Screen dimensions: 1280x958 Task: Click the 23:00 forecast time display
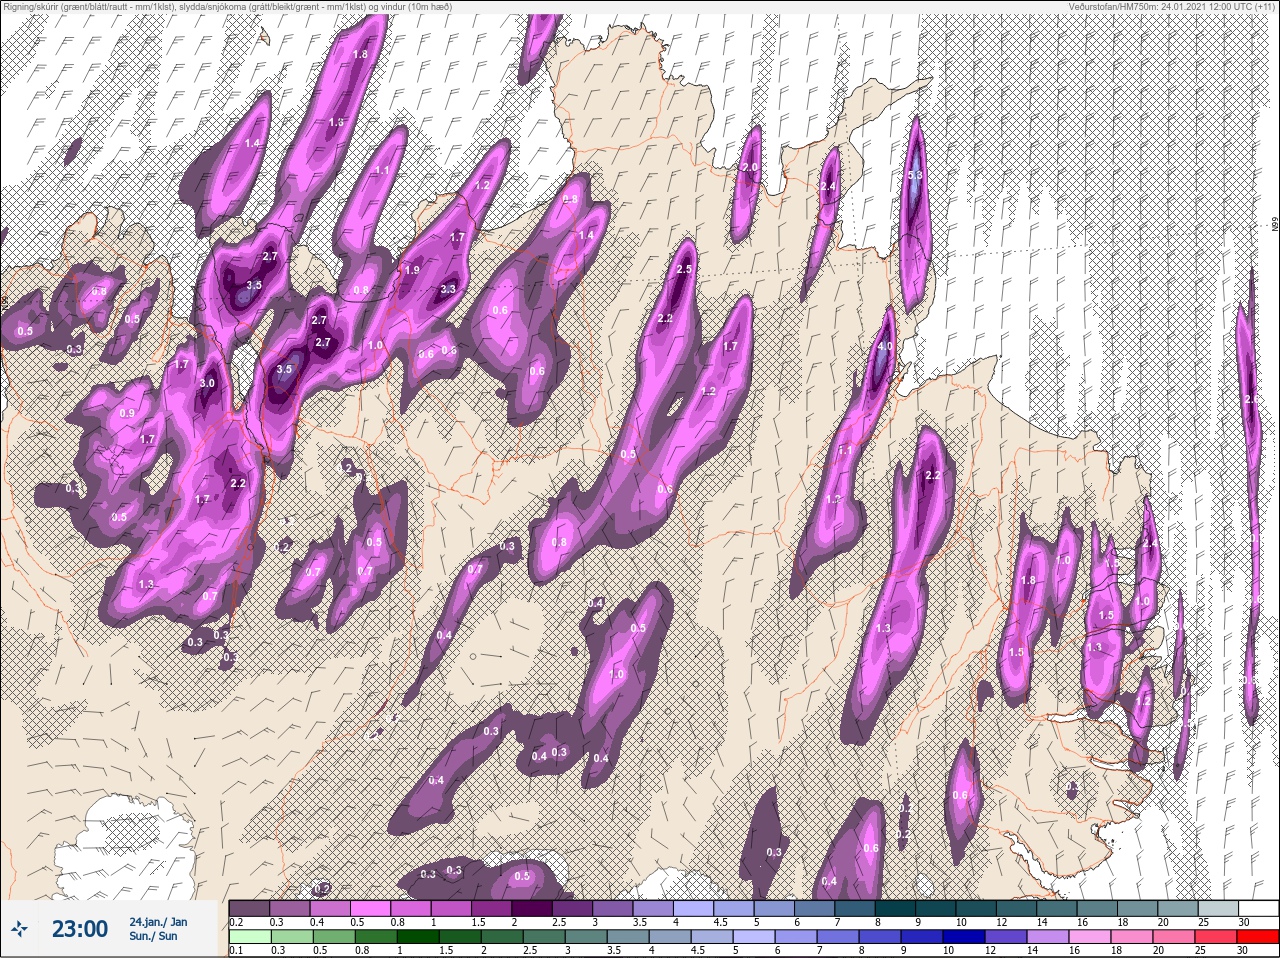tap(80, 929)
